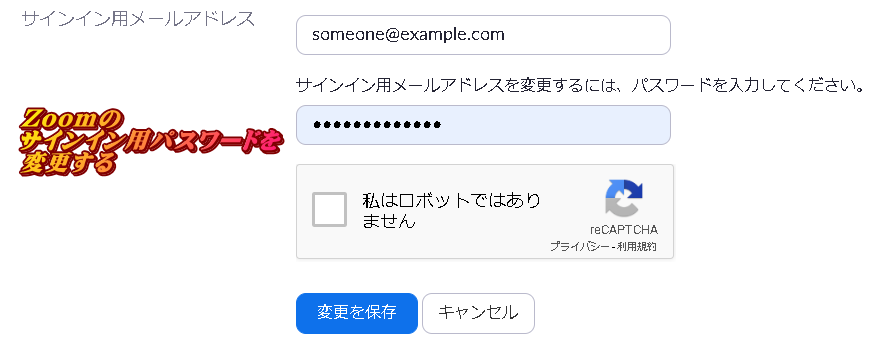Open the 利用規約 link in reCAPTCHA
The width and height of the screenshot is (870, 363).
click(x=636, y=246)
